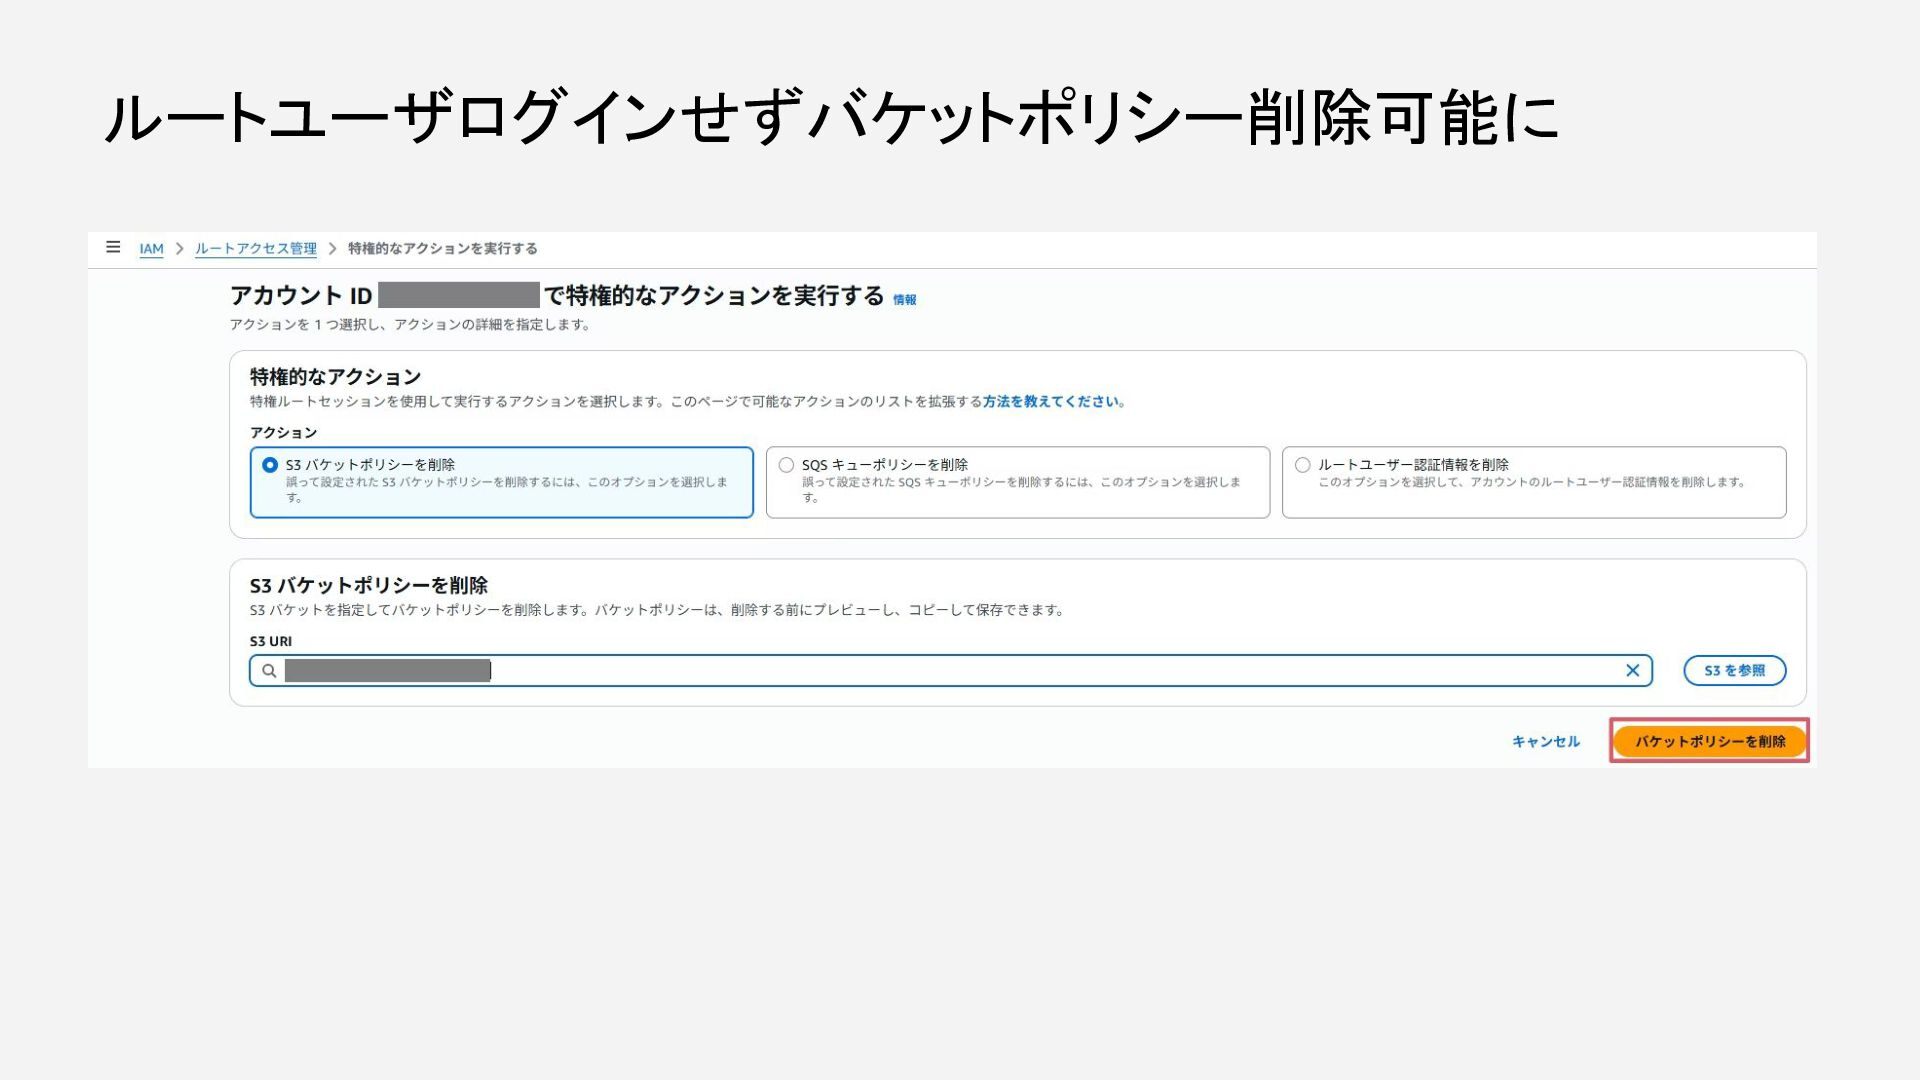Click the 情報 info link by heading

904,300
